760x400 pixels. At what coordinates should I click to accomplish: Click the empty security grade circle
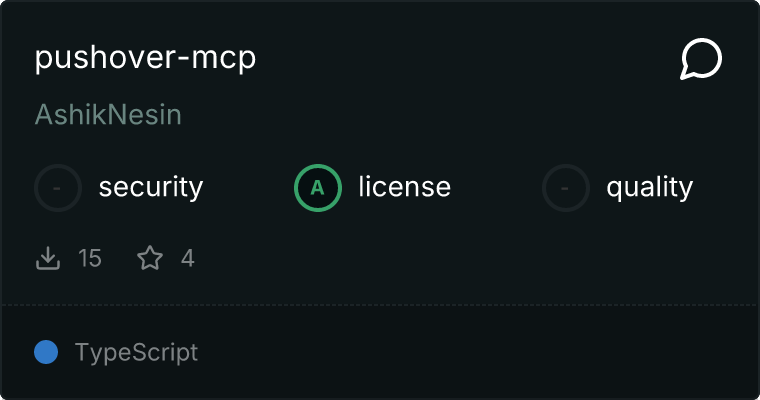[x=58, y=188]
